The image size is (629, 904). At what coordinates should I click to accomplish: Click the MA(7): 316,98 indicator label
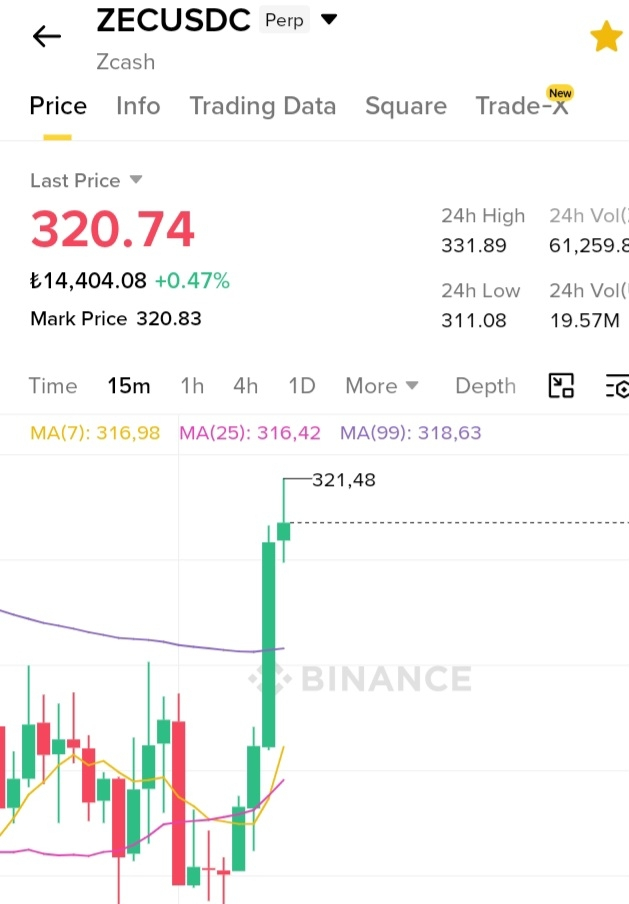pos(95,432)
